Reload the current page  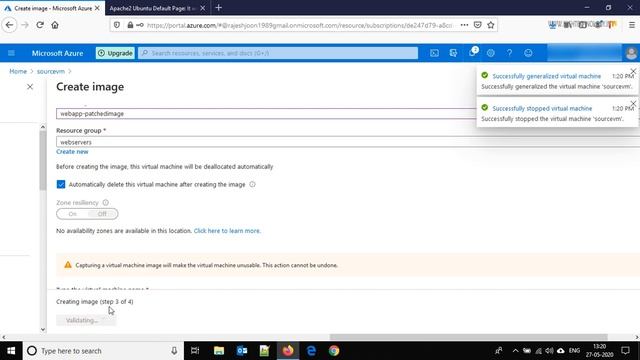(40, 25)
